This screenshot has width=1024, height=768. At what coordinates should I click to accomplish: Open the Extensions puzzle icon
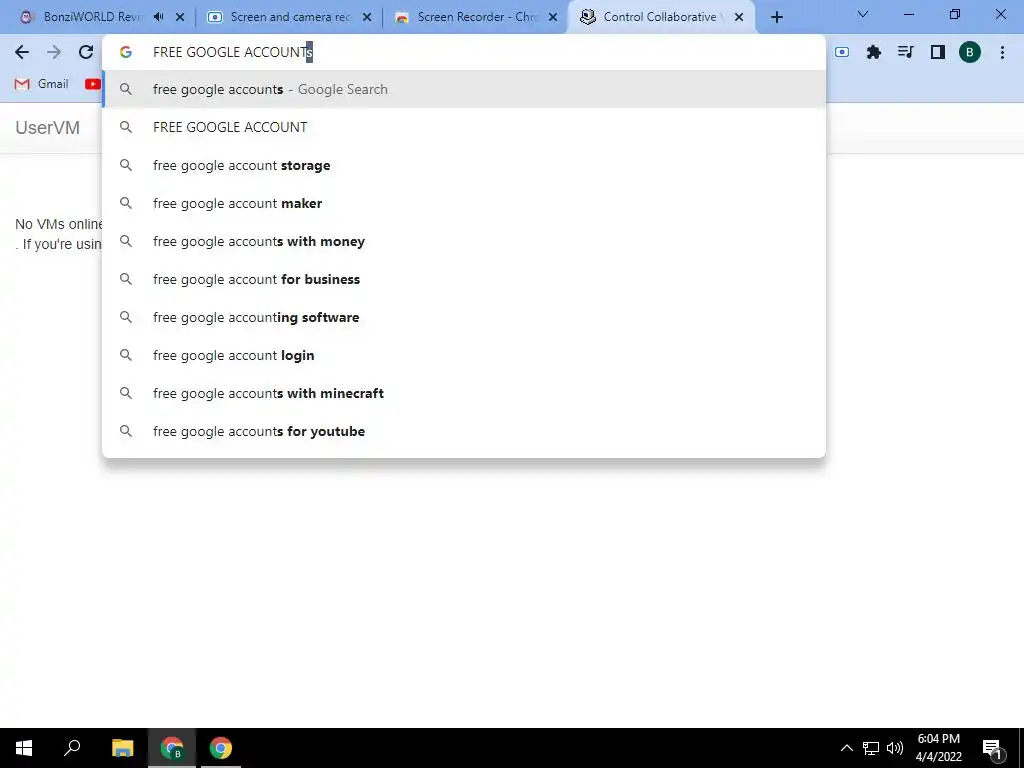[873, 52]
